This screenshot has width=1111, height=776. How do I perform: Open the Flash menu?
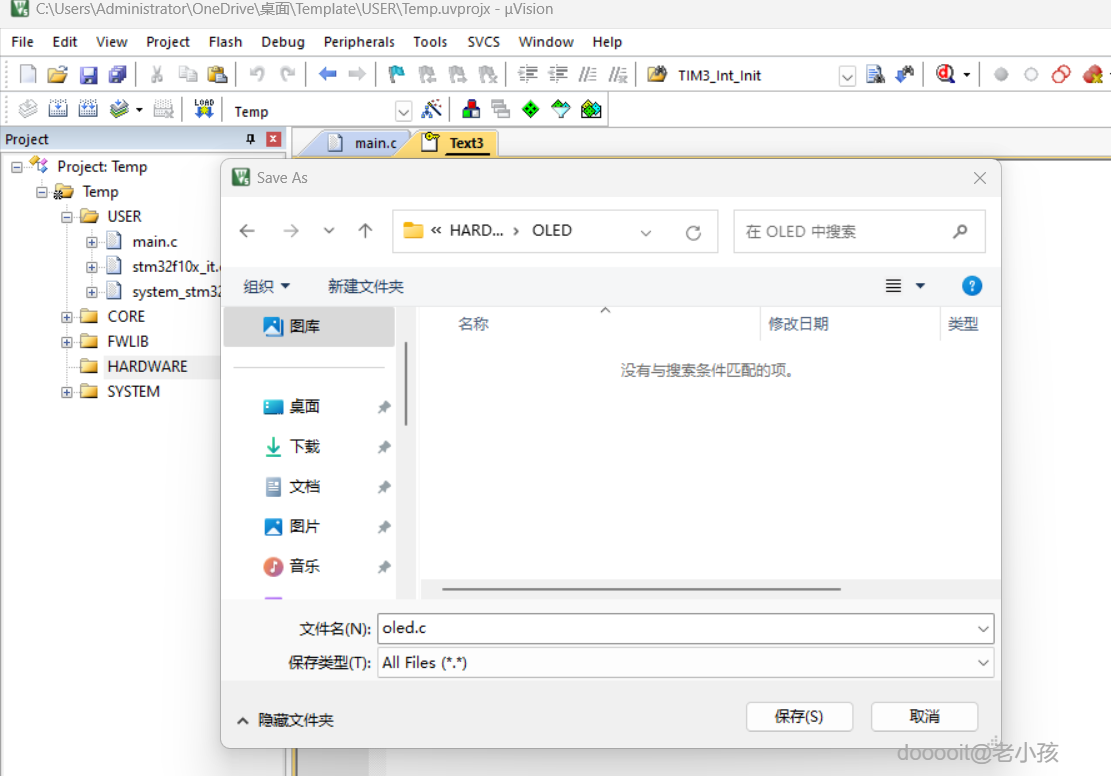[x=225, y=42]
